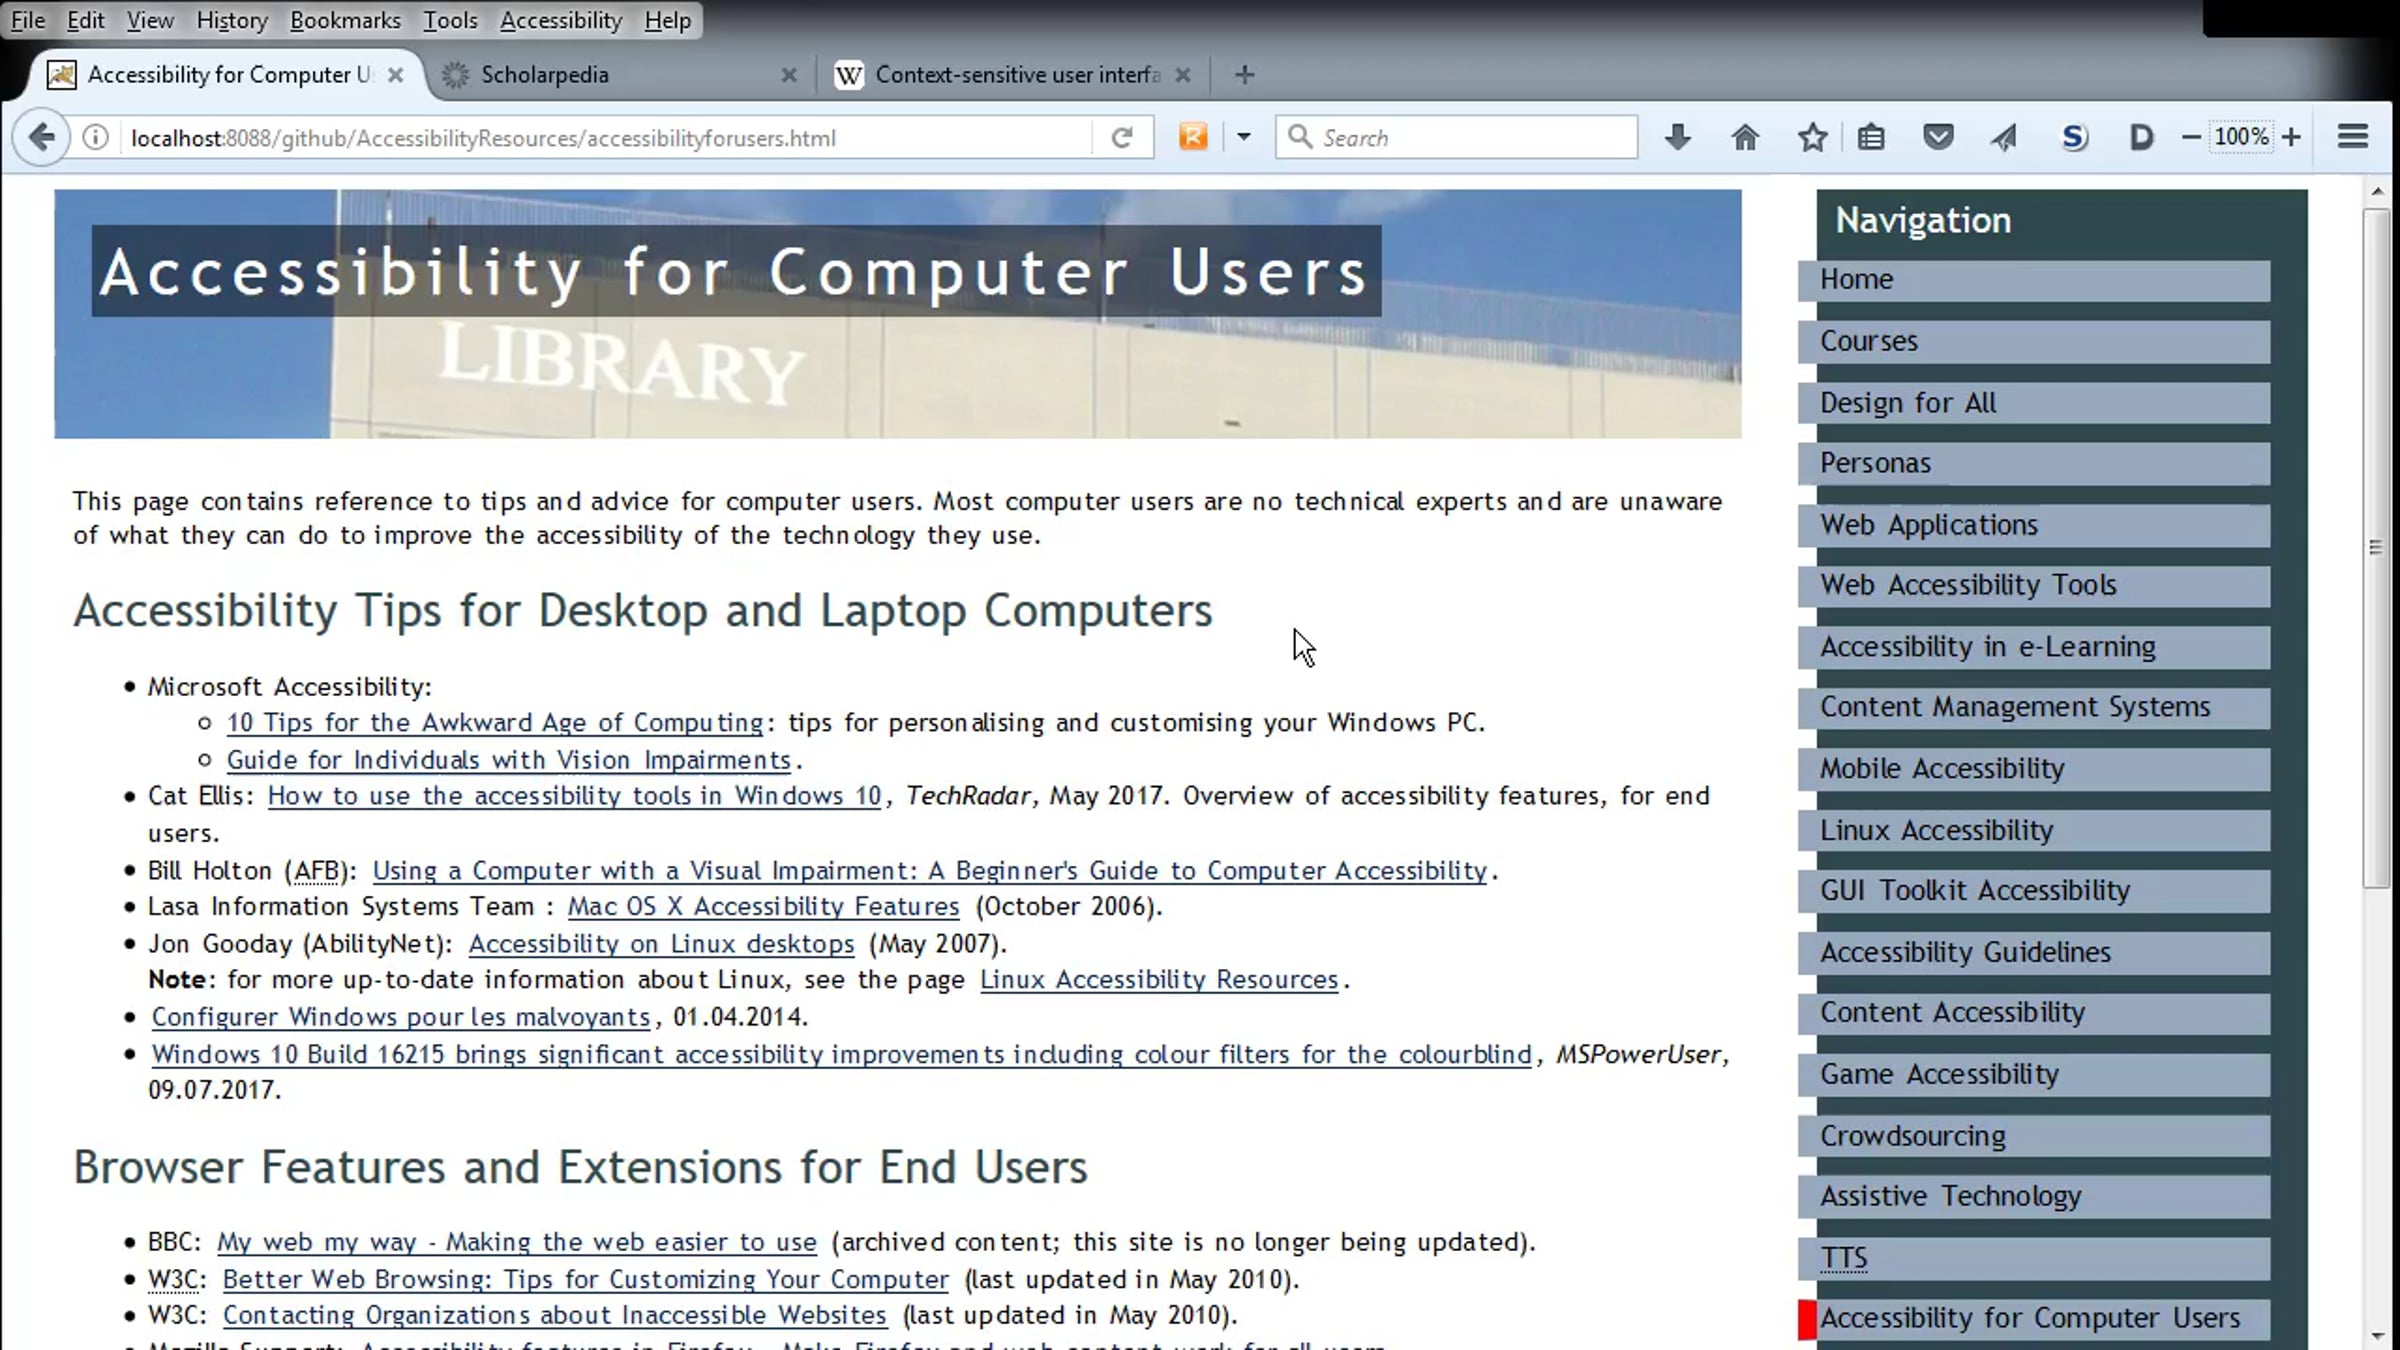Expand the dropdown arrow beside orange icon
The height and width of the screenshot is (1350, 2400).
click(x=1243, y=137)
